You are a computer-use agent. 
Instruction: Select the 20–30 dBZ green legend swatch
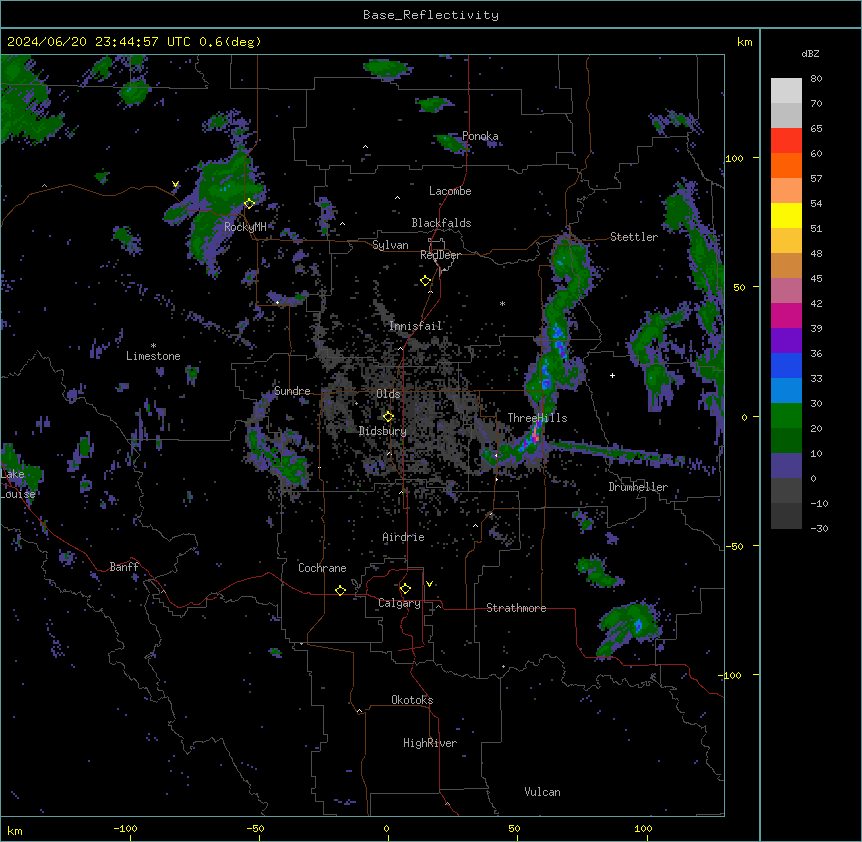(x=786, y=416)
